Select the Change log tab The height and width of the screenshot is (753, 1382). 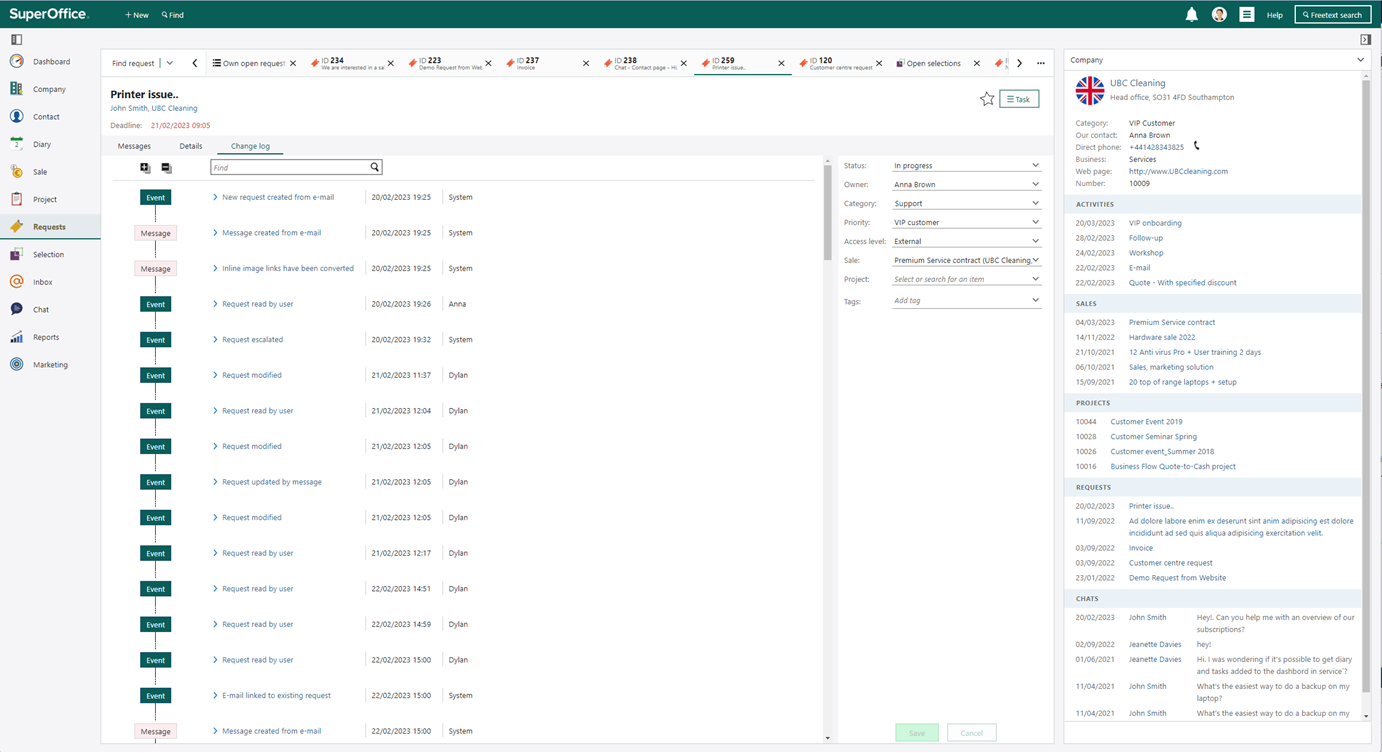point(250,146)
